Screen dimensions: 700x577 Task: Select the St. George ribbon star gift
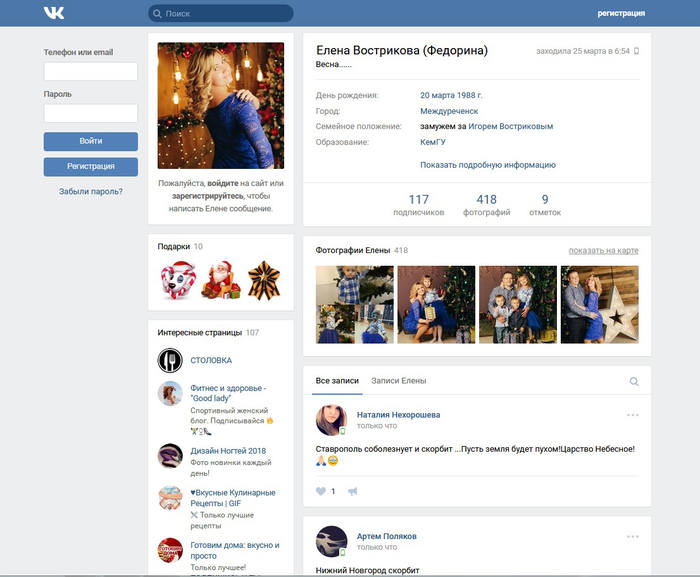click(264, 280)
